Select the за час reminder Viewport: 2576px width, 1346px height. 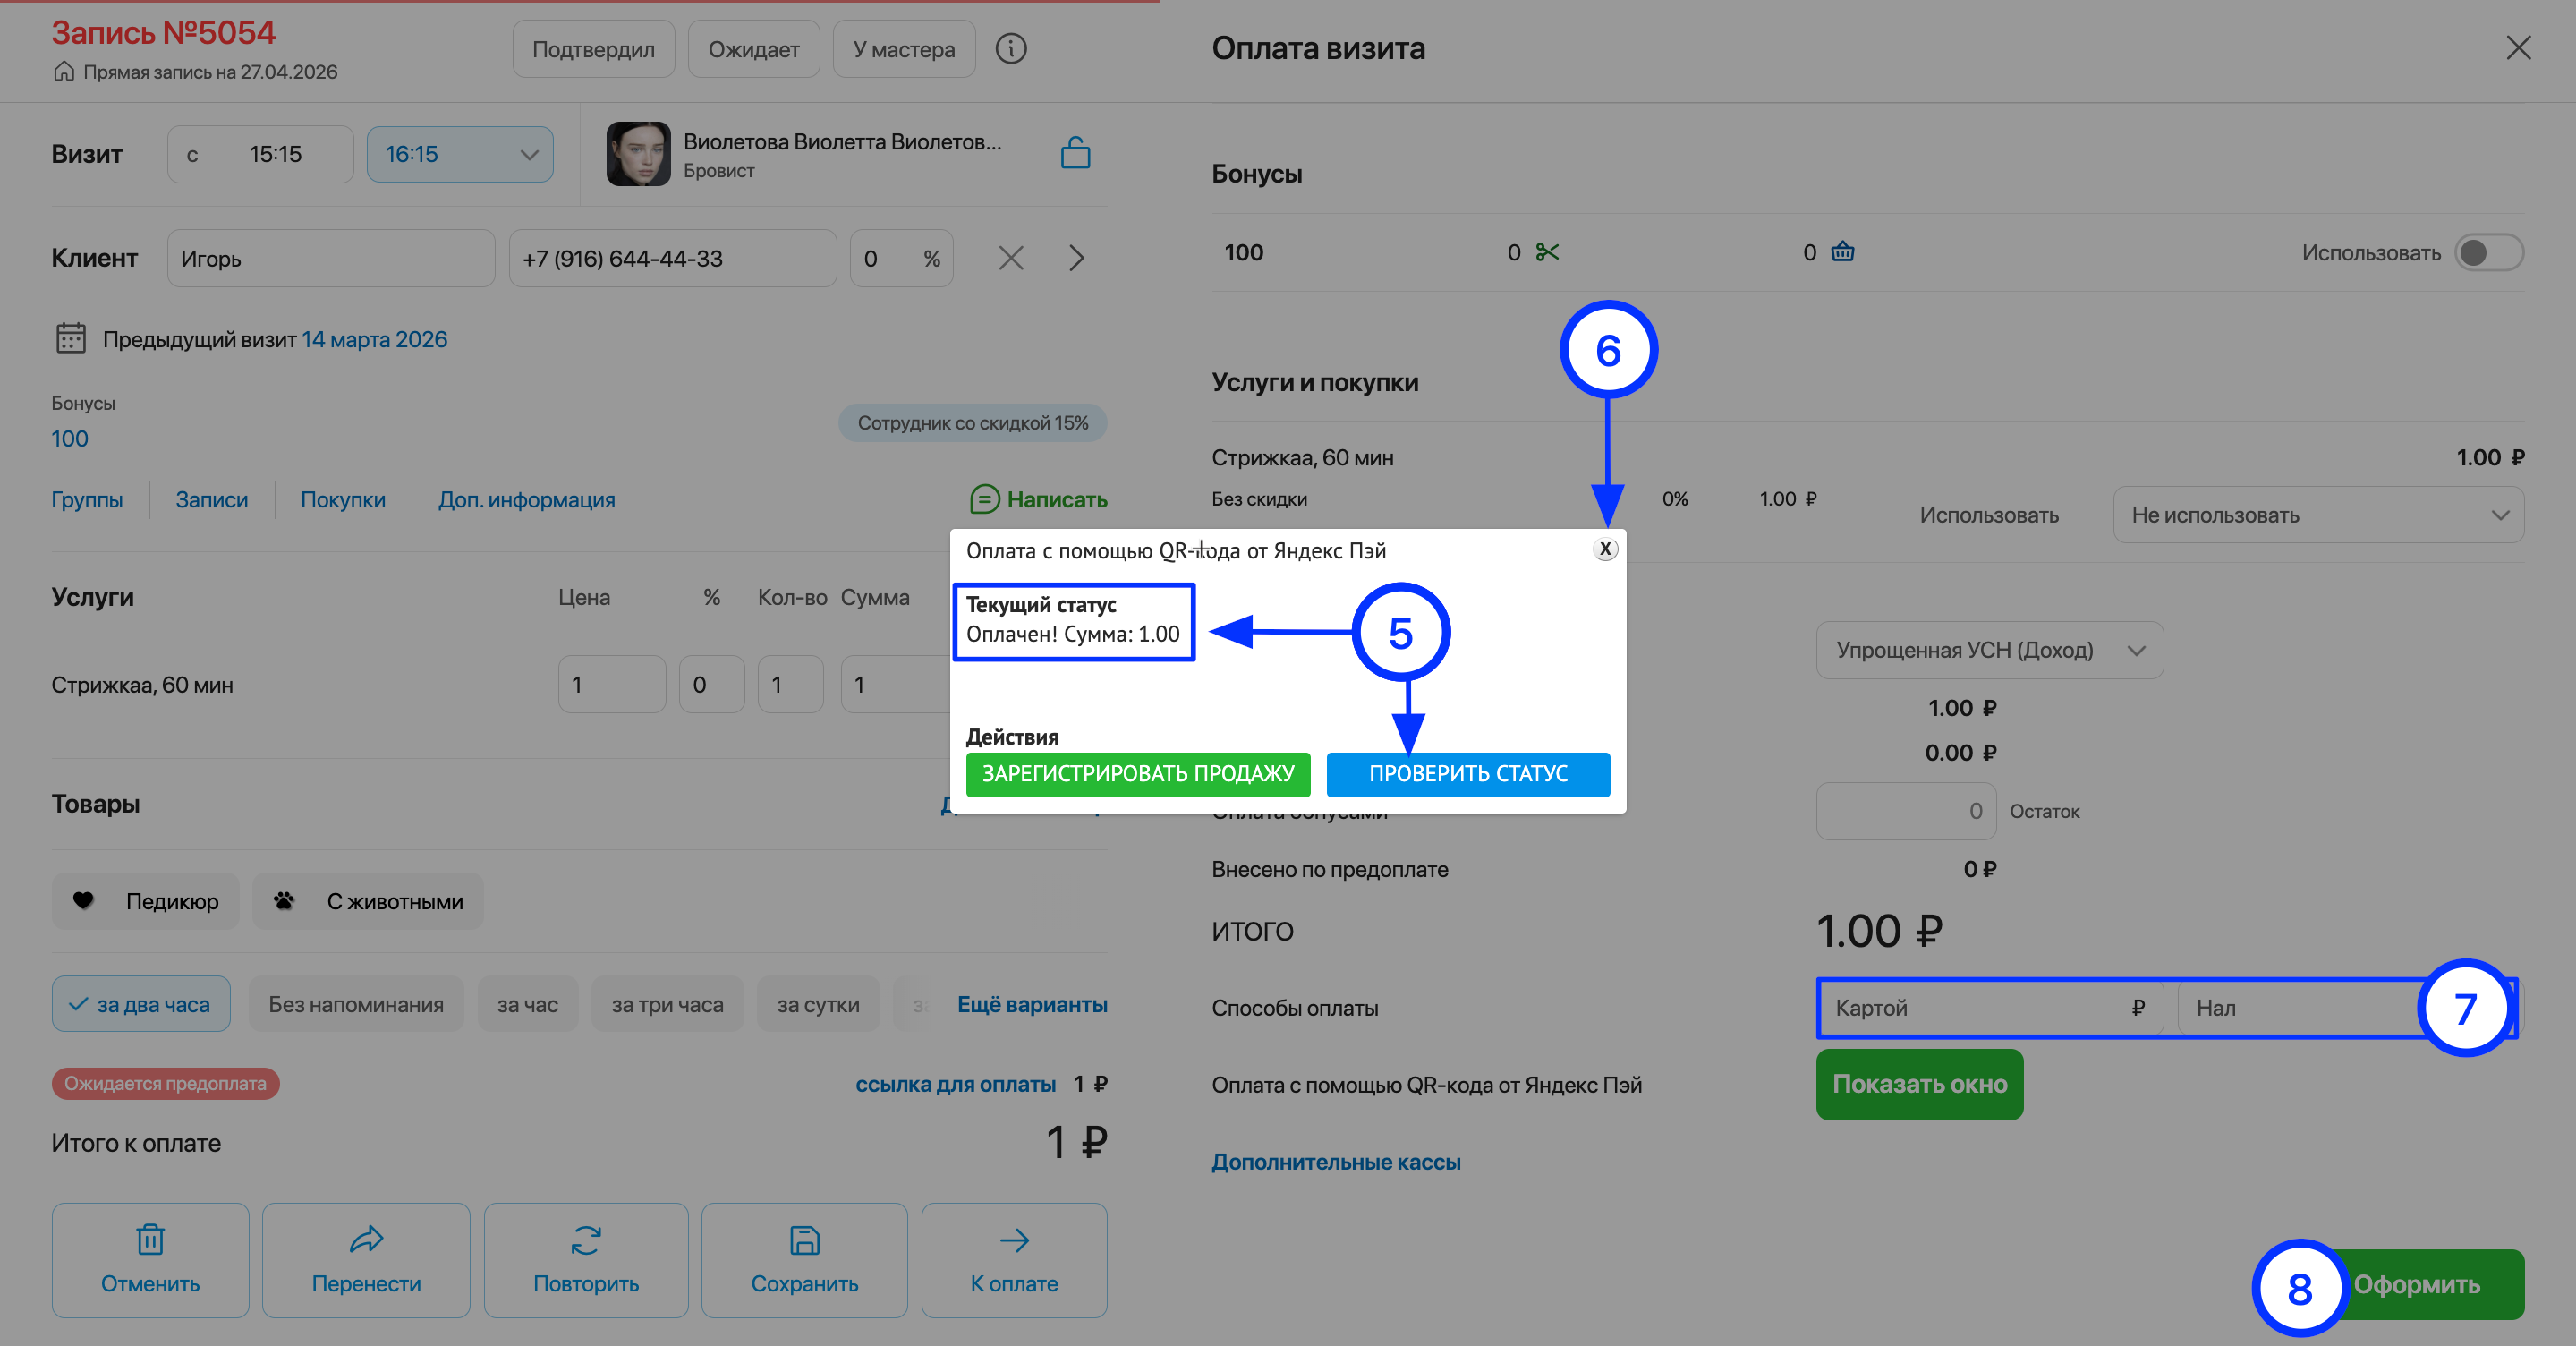[x=528, y=1004]
